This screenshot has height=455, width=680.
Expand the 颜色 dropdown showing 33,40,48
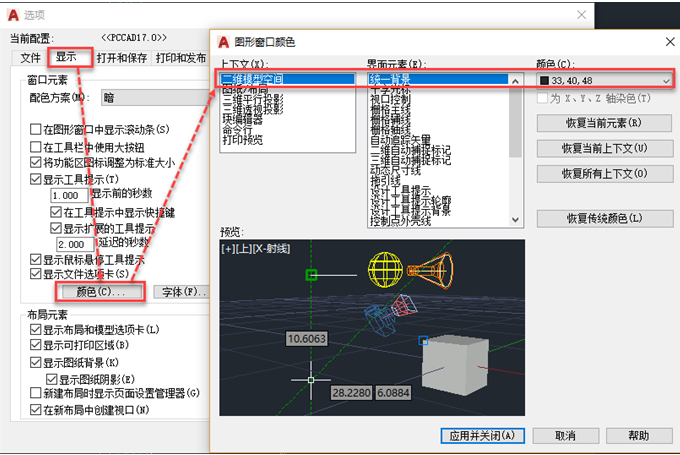coord(603,80)
